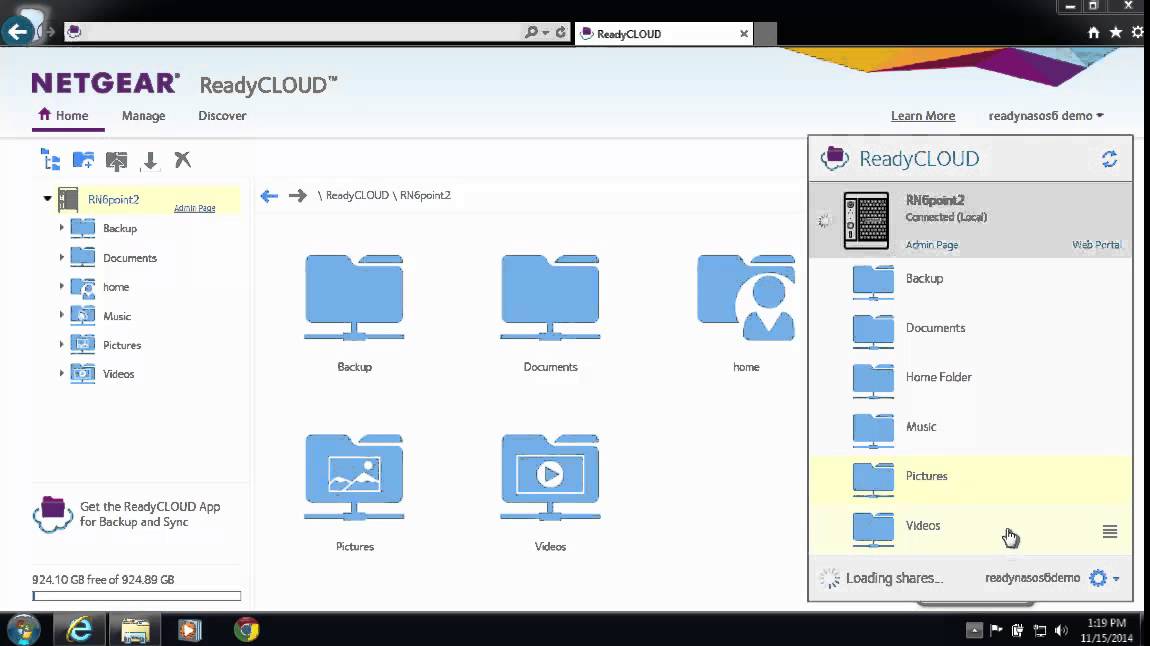Click the browser forward button
This screenshot has width=1150, height=646.
[50, 32]
